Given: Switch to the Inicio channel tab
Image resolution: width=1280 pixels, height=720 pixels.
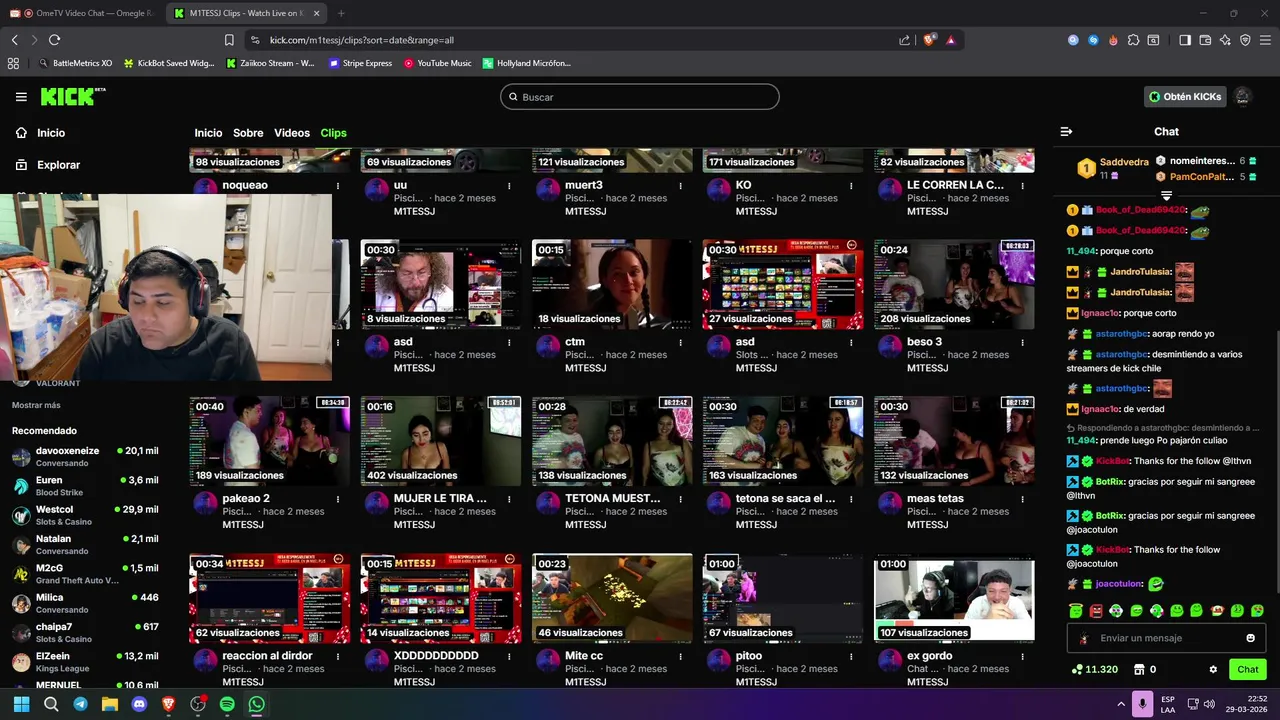Looking at the screenshot, I should [208, 133].
